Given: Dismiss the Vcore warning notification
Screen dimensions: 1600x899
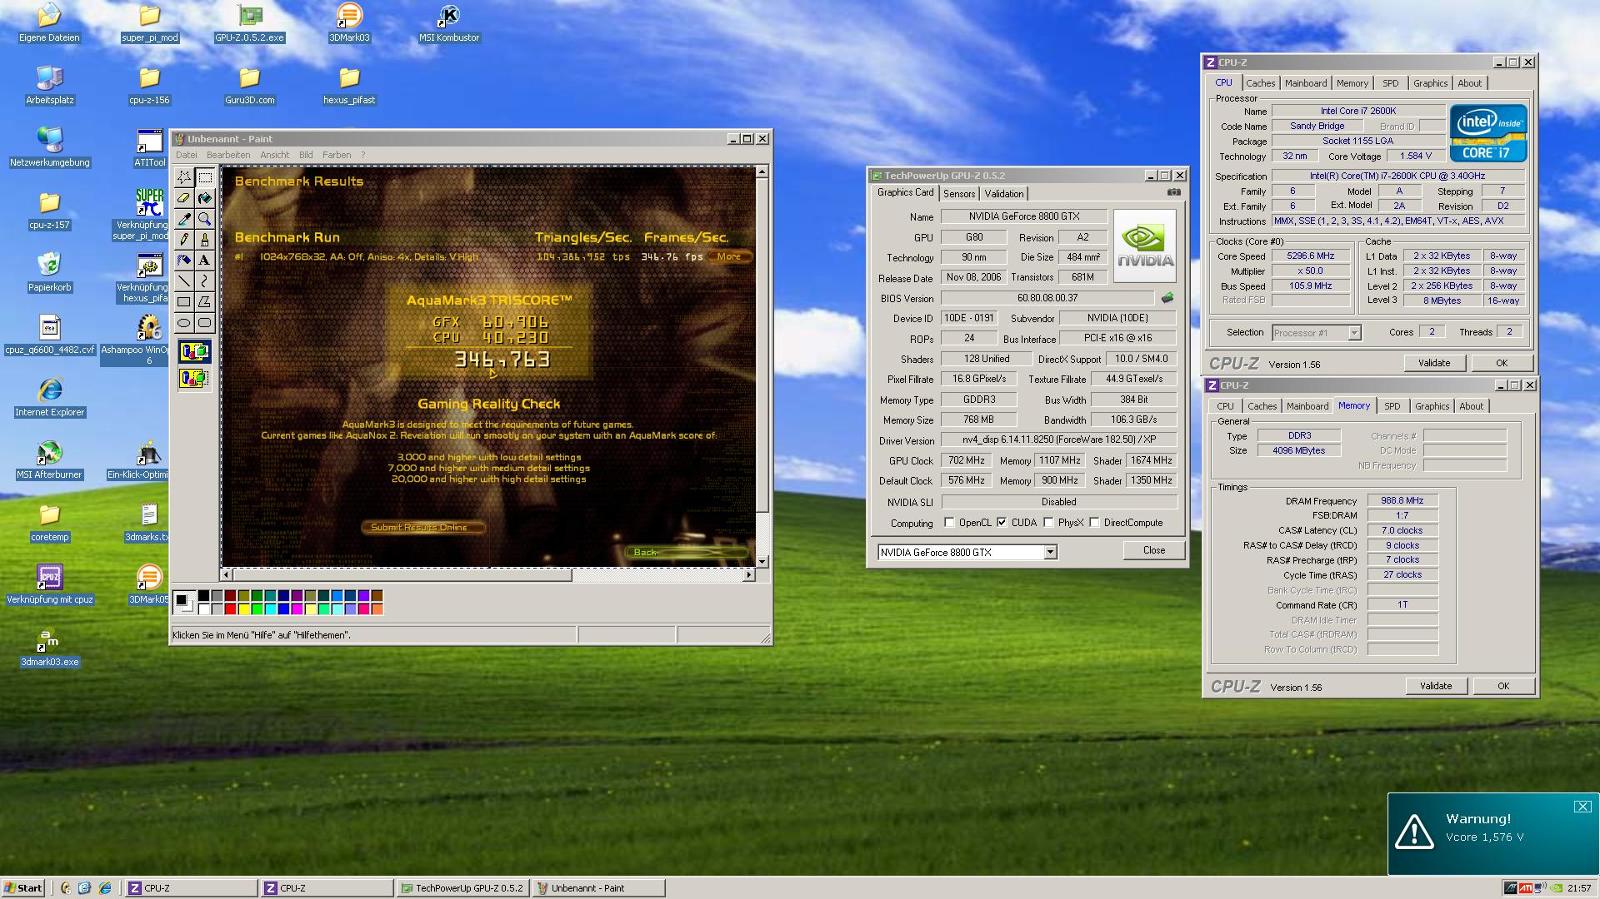Looking at the screenshot, I should coord(1582,806).
